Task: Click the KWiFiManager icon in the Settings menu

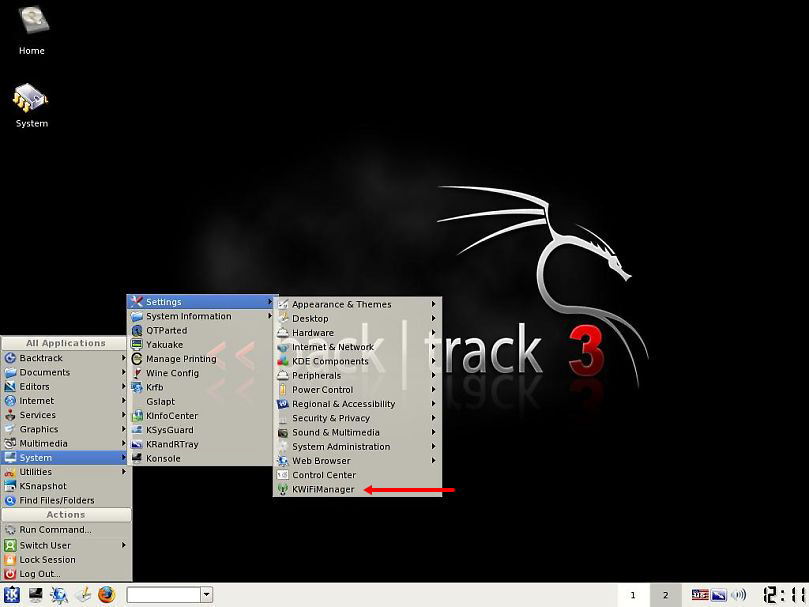Action: (x=283, y=489)
